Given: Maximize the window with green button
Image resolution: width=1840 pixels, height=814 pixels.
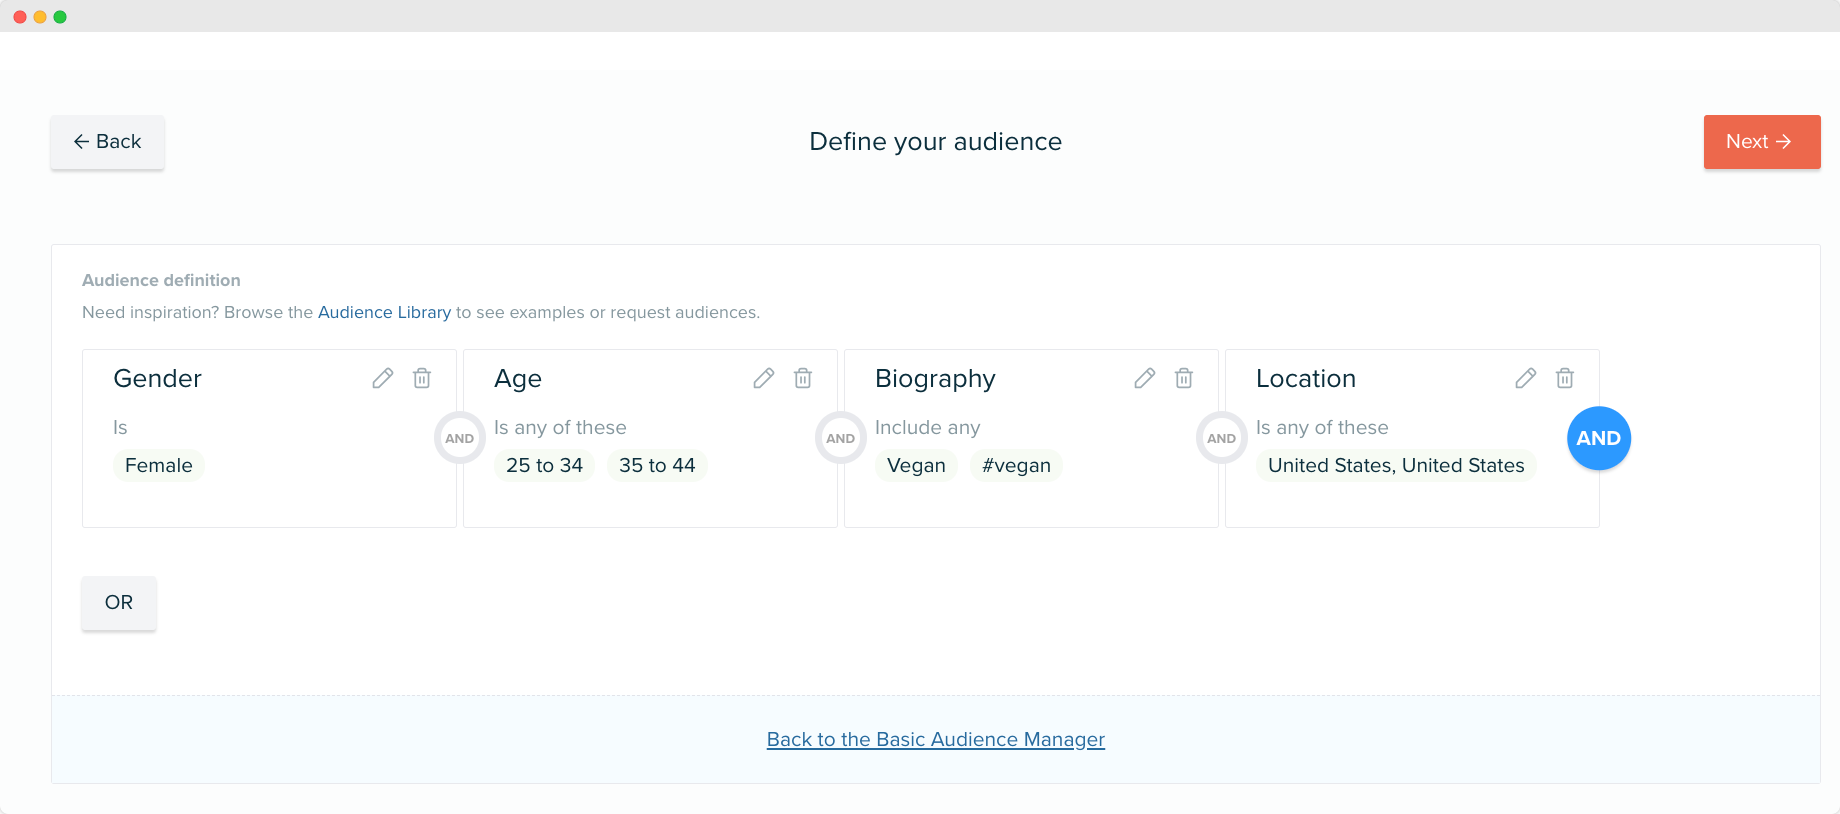Looking at the screenshot, I should click(60, 17).
